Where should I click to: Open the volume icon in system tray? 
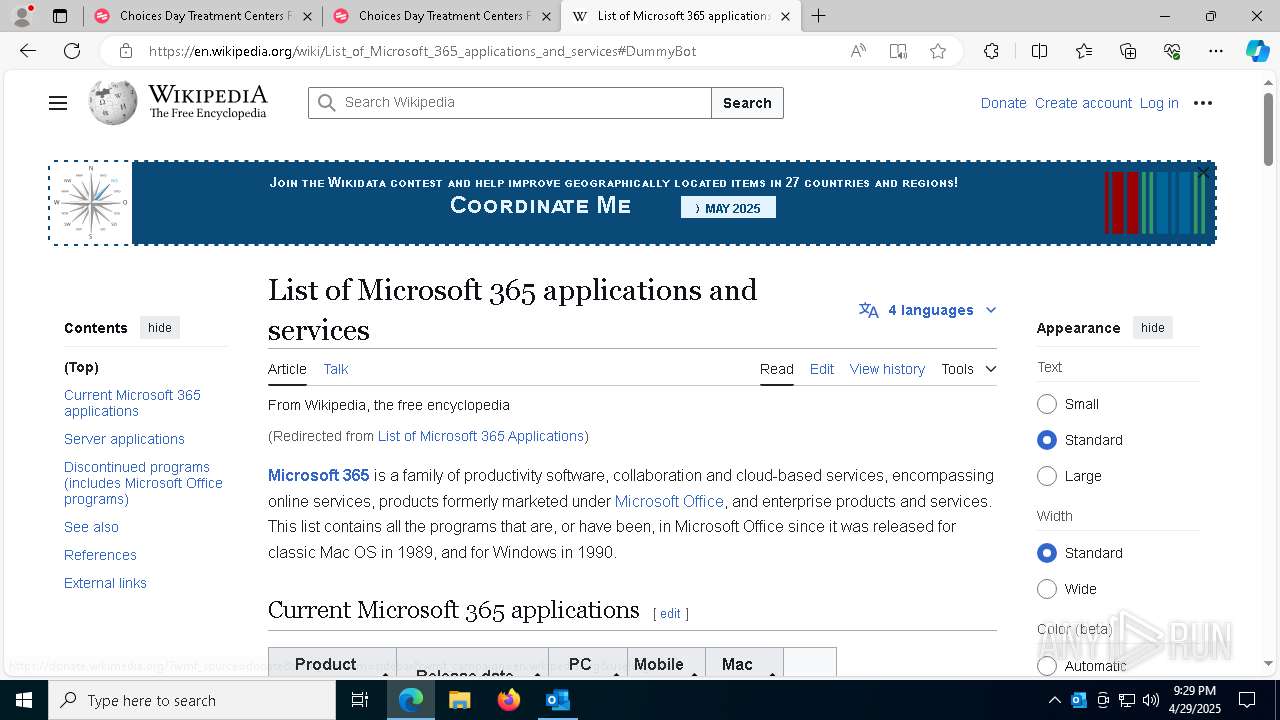(x=1151, y=700)
